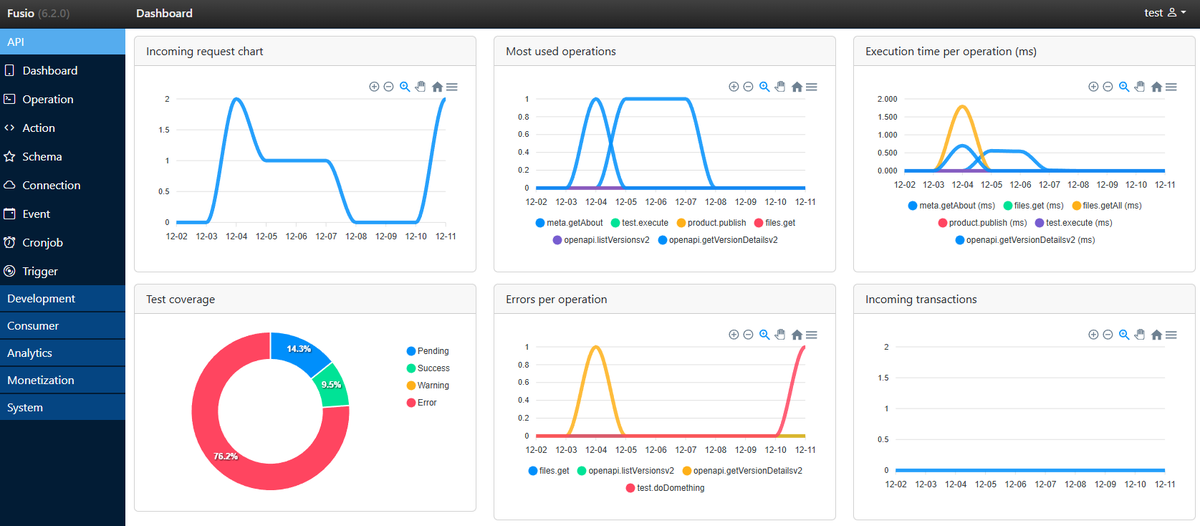Expand the System sidebar section
Viewport: 1200px width, 526px height.
point(62,408)
